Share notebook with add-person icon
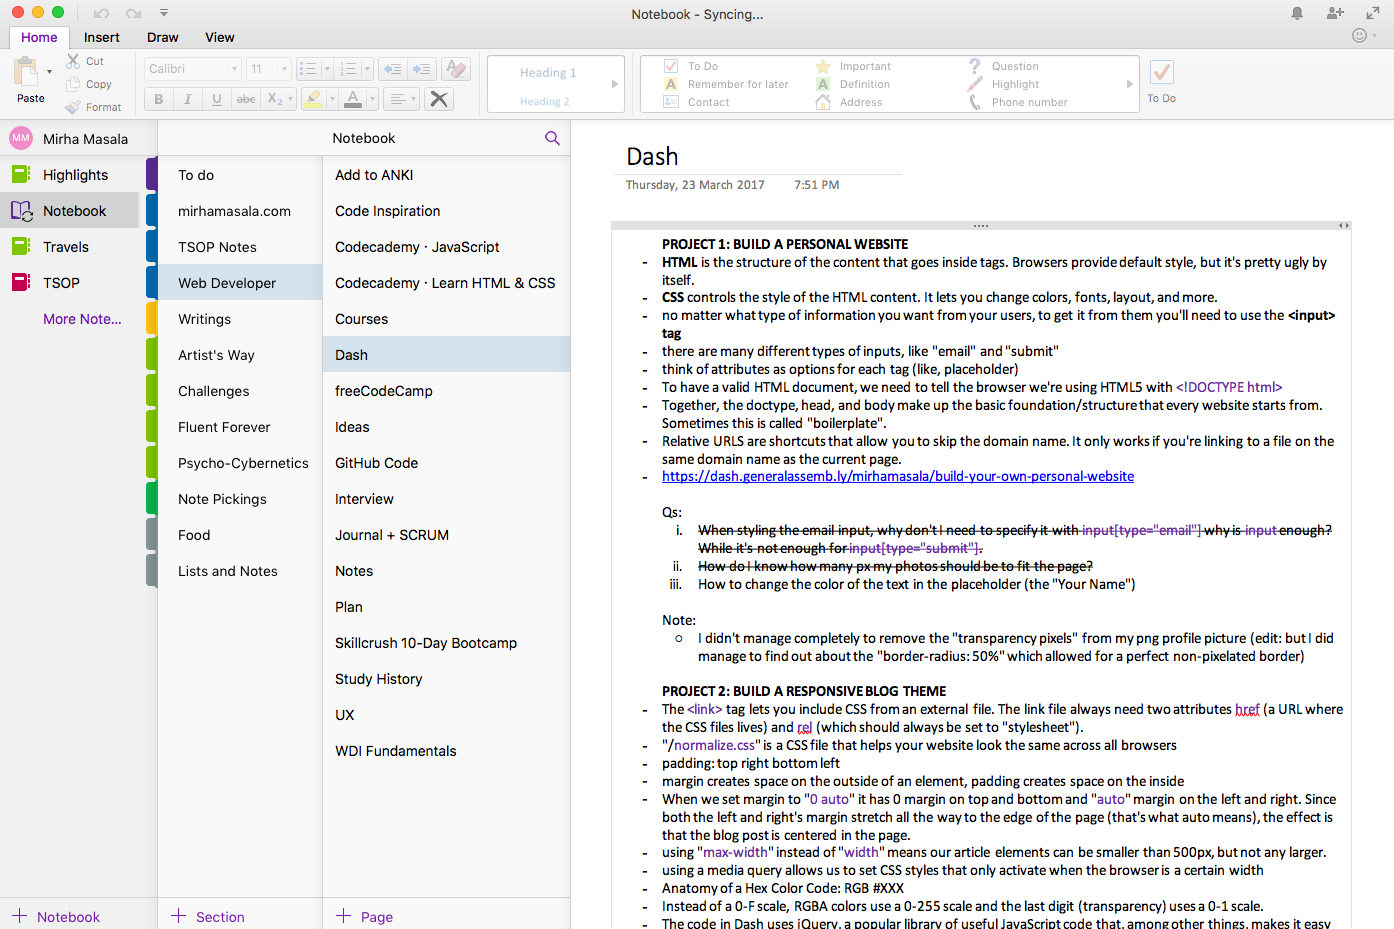The image size is (1394, 929). [x=1335, y=13]
